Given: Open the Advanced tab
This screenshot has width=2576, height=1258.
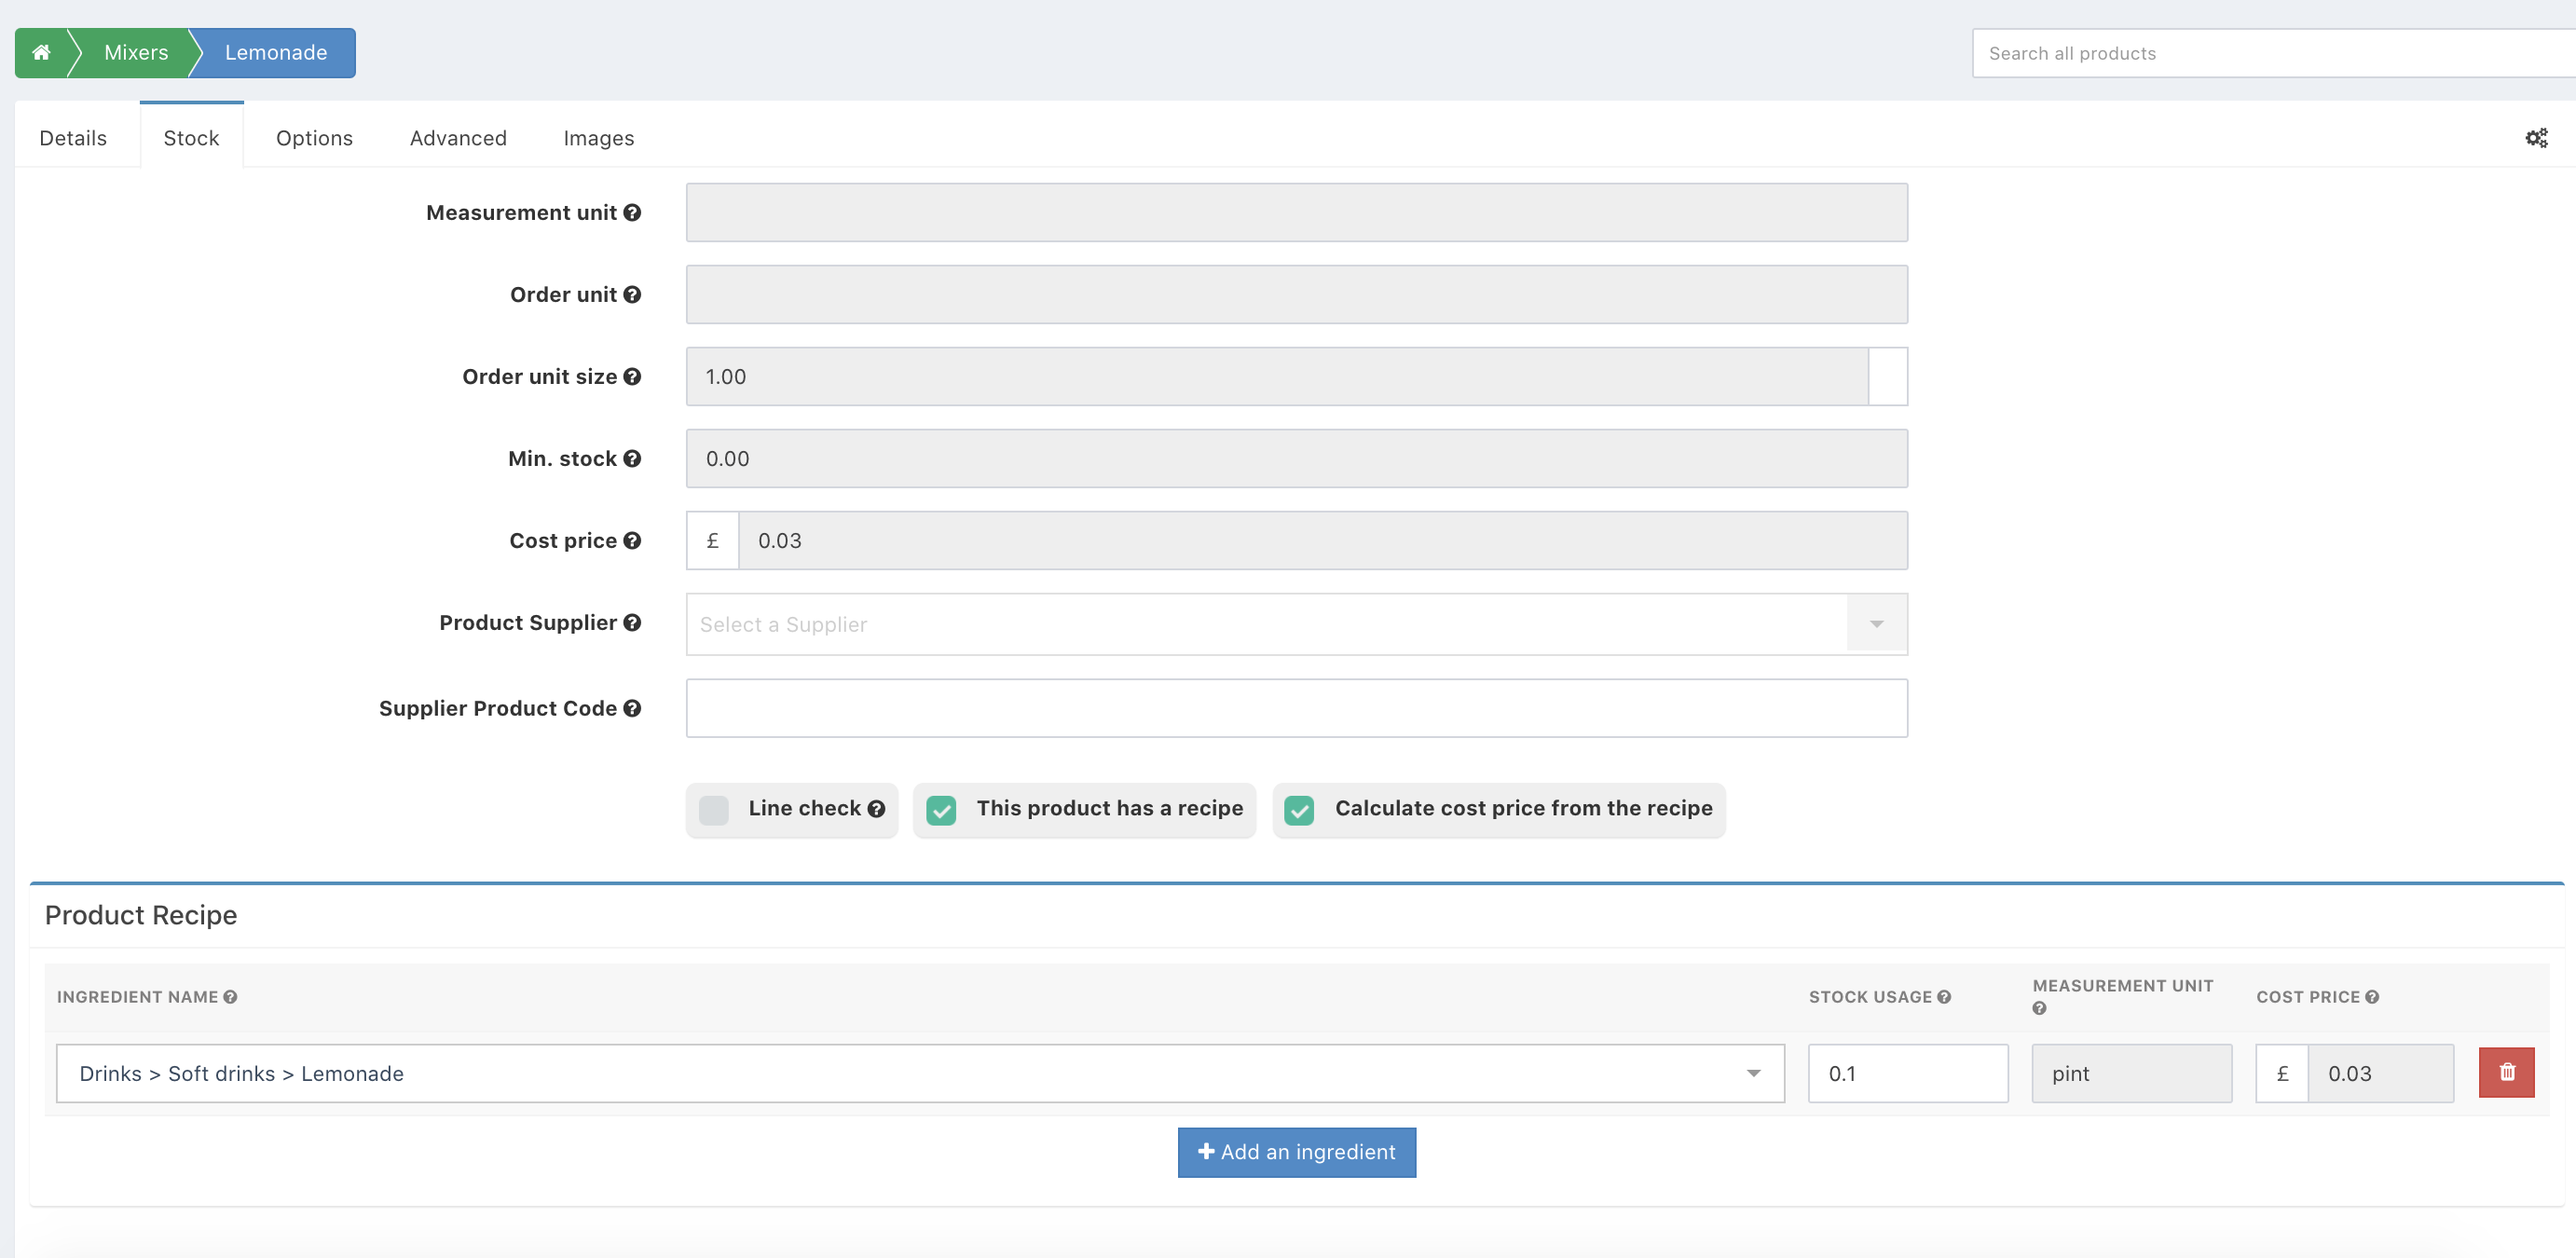Looking at the screenshot, I should coord(458,138).
